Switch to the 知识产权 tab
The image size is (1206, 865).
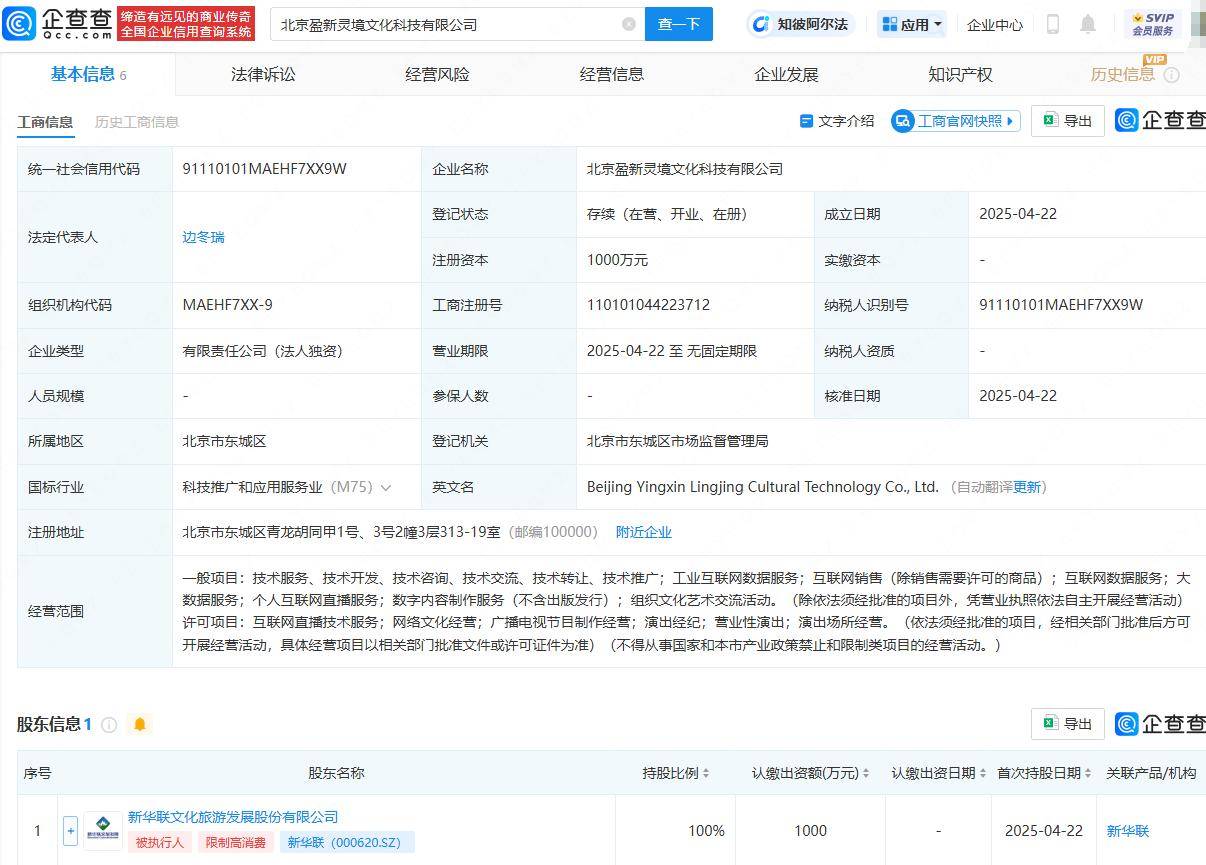pyautogui.click(x=960, y=73)
